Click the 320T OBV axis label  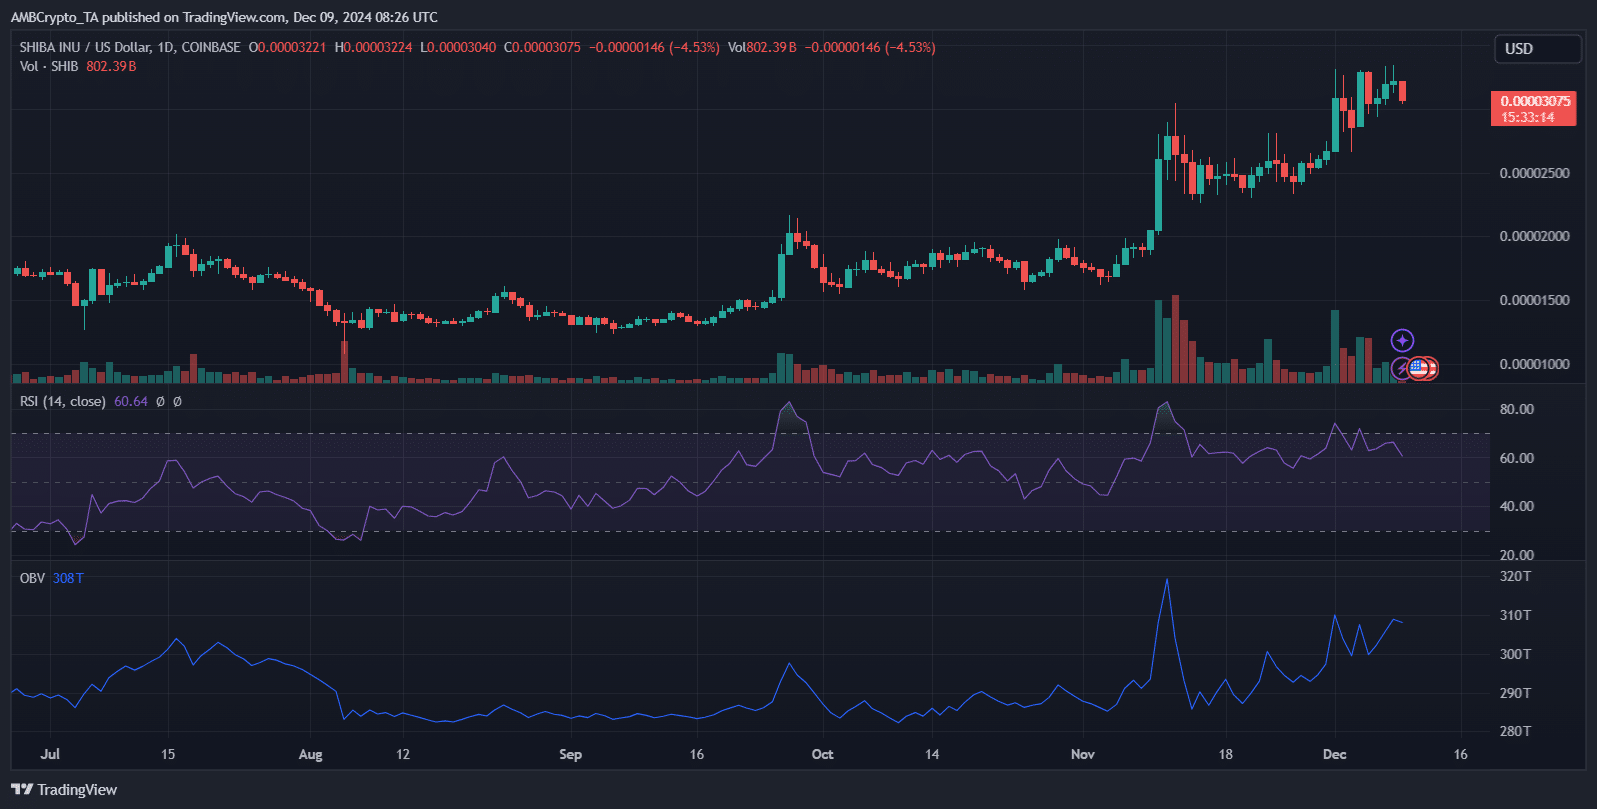1516,576
